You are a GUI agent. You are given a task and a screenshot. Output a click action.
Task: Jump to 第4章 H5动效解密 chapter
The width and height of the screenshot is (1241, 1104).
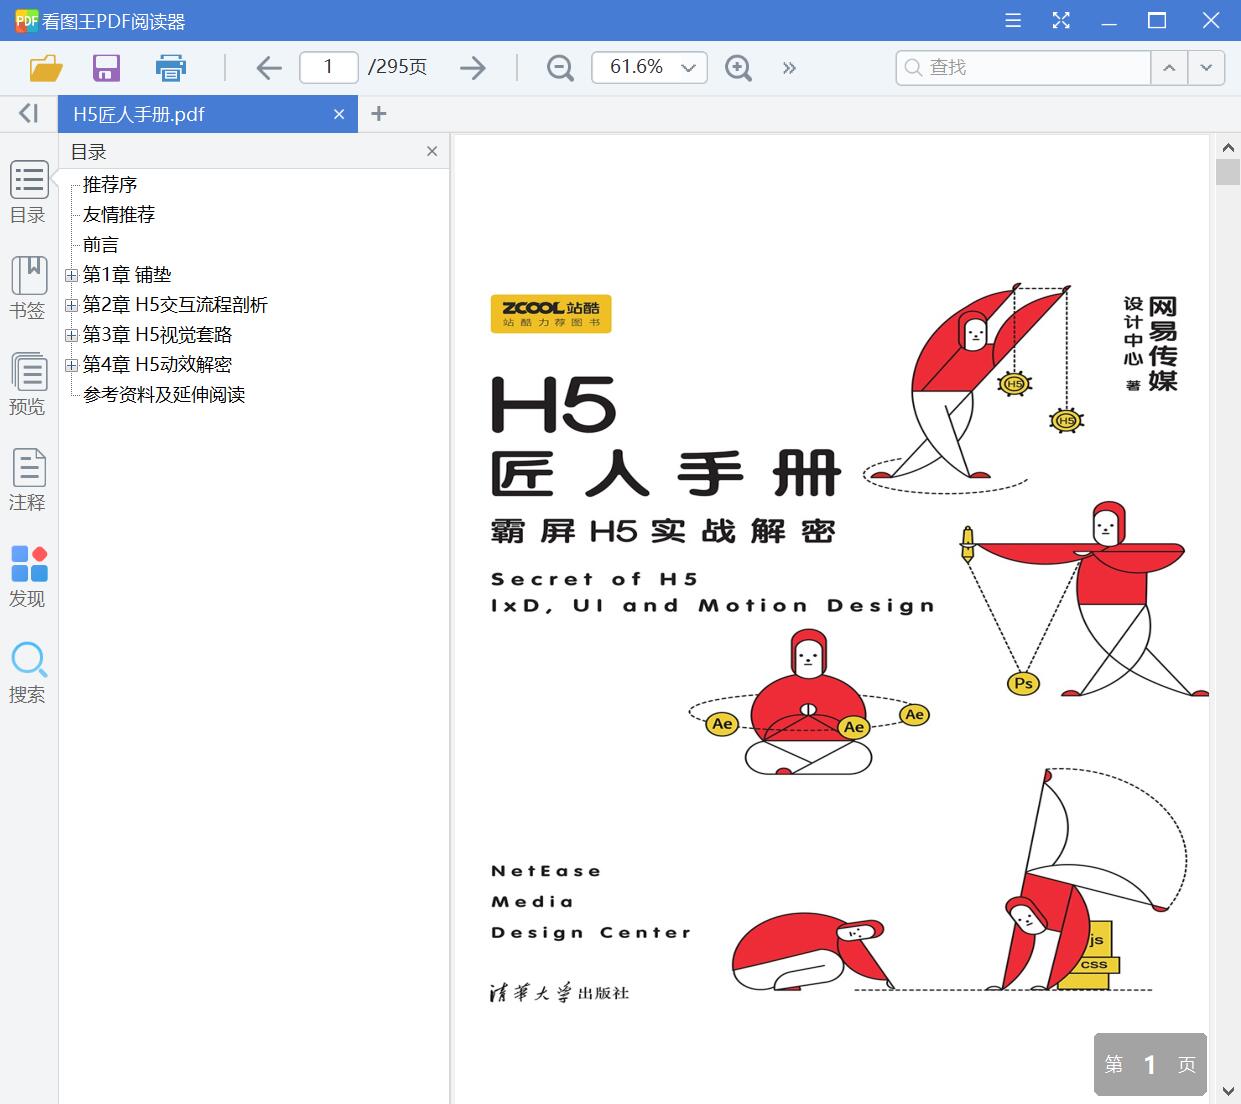tap(157, 364)
